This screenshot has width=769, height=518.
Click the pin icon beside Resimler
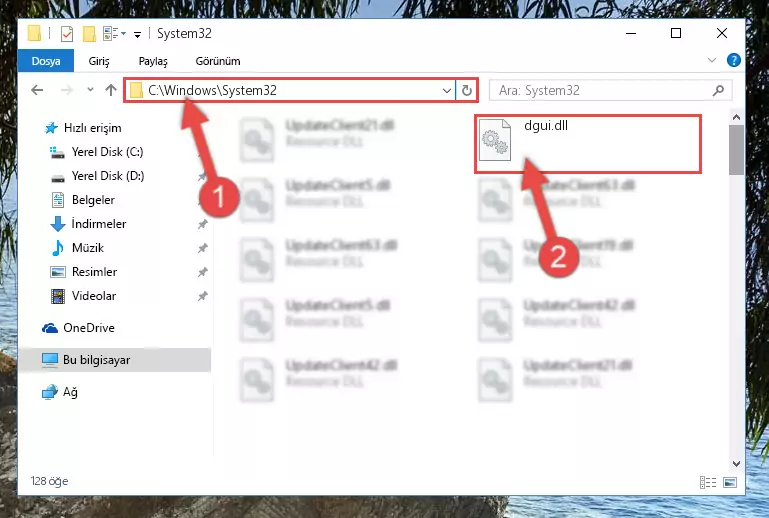click(x=202, y=272)
